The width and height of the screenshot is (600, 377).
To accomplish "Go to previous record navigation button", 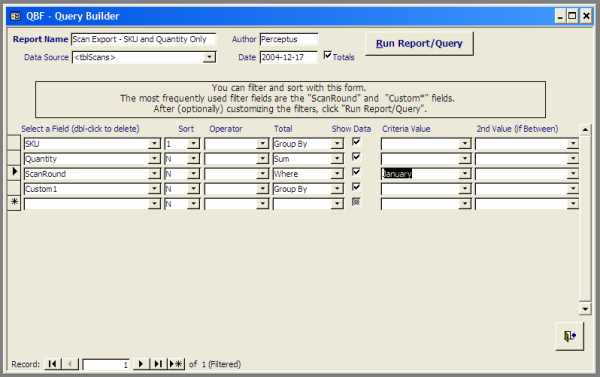I will click(70, 364).
